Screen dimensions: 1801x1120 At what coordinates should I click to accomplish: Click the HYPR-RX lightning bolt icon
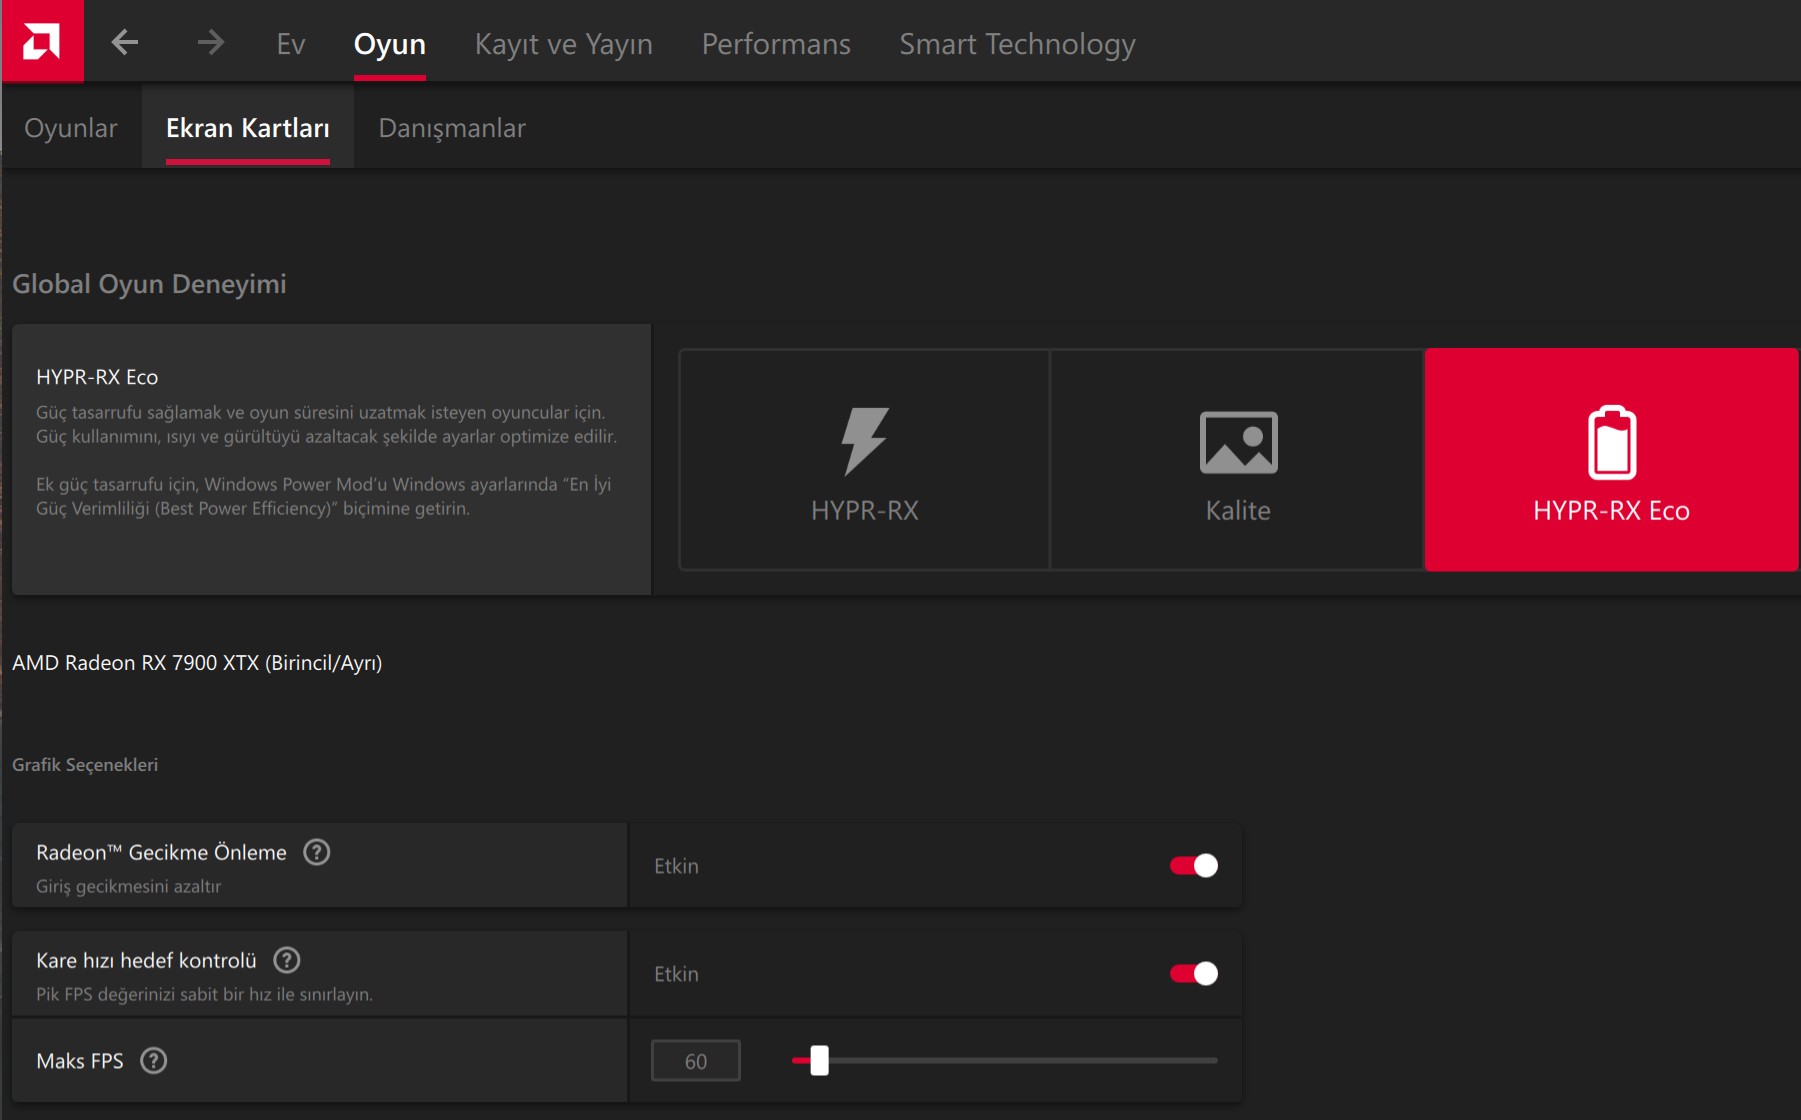tap(864, 440)
